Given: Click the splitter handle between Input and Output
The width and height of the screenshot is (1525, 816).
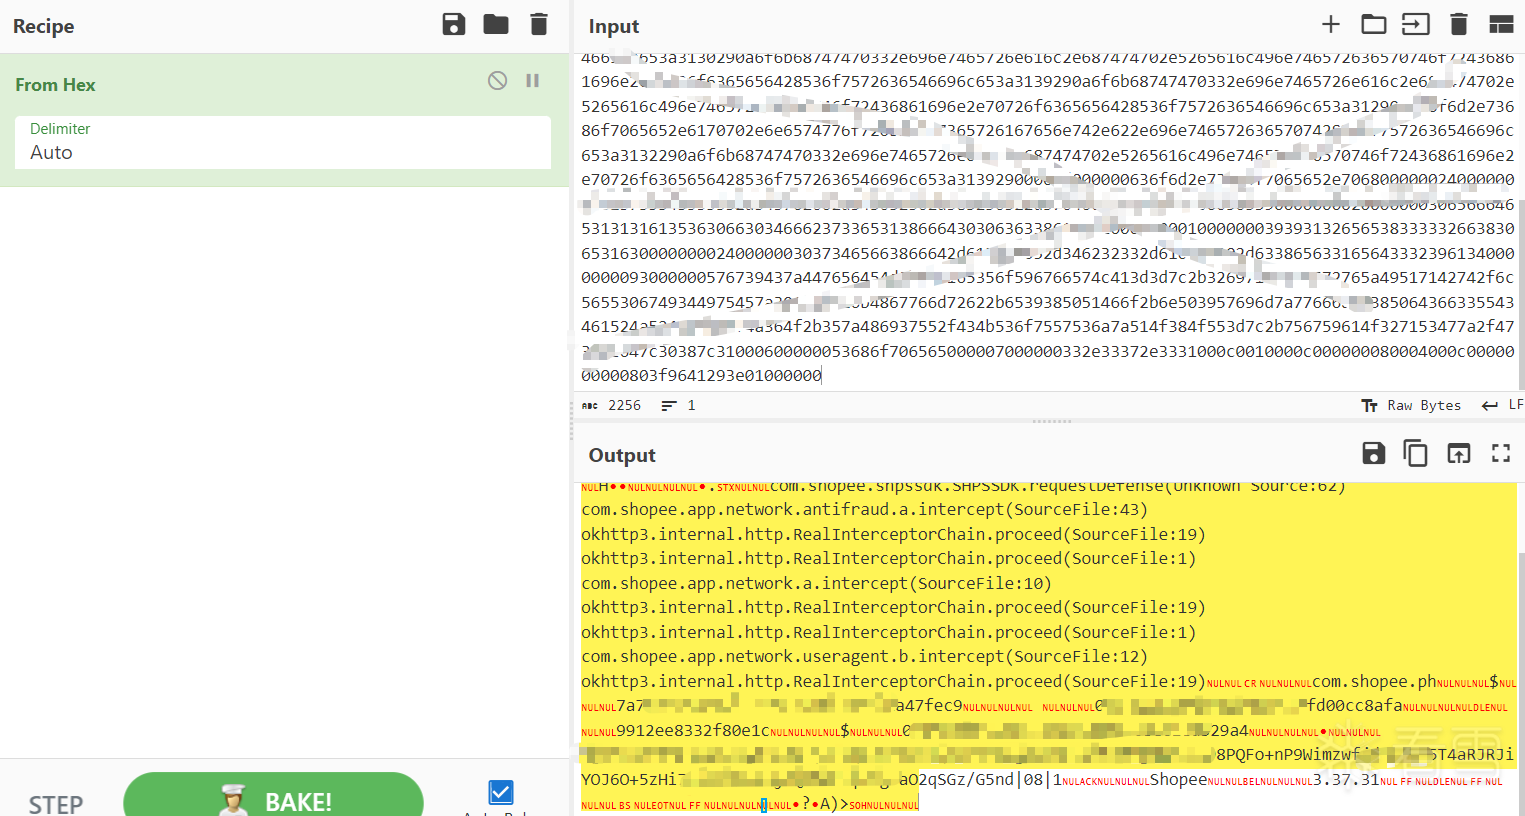Looking at the screenshot, I should [x=1051, y=421].
